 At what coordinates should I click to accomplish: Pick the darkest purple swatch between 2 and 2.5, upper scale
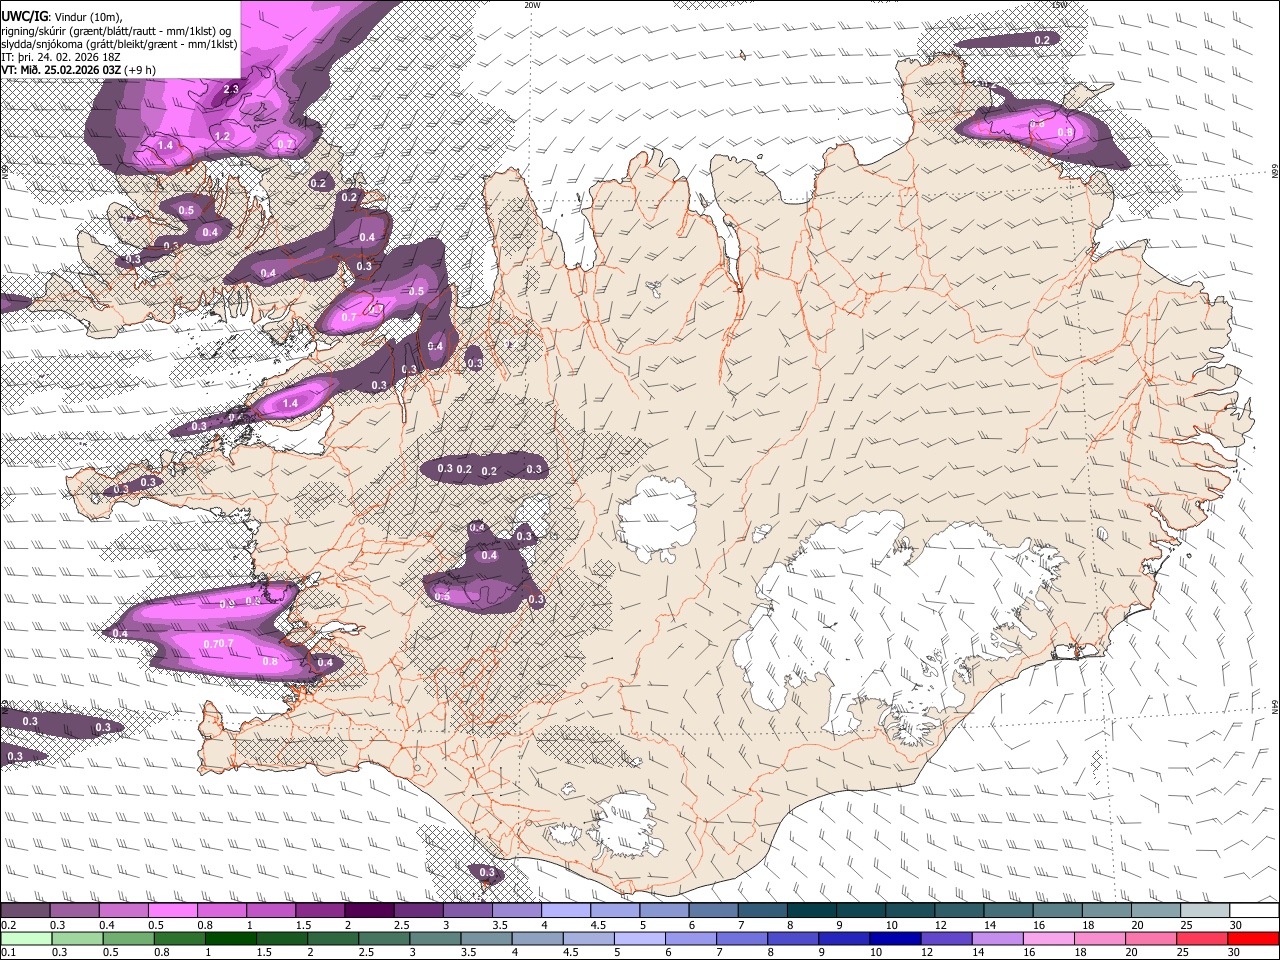[369, 911]
